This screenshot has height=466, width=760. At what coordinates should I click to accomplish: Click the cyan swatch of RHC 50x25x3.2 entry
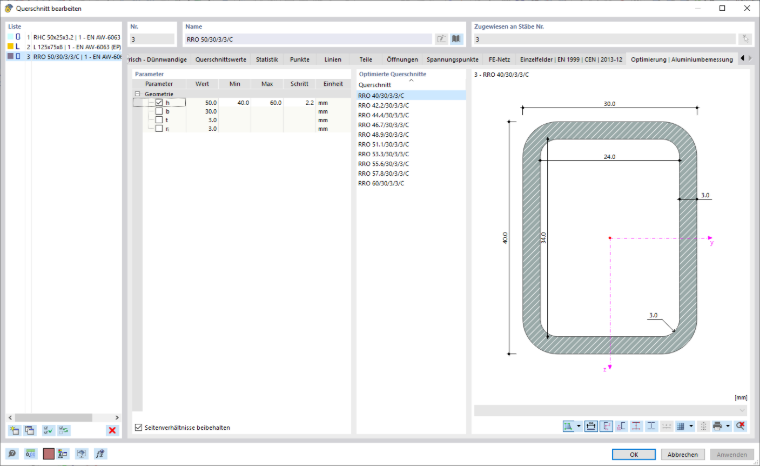point(10,37)
